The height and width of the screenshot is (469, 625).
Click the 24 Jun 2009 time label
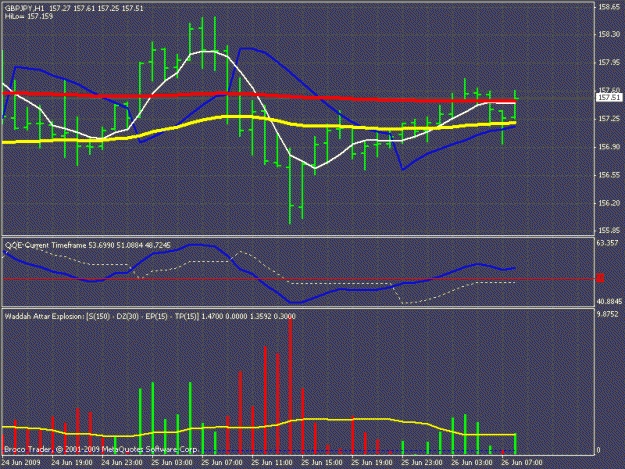tap(21, 463)
